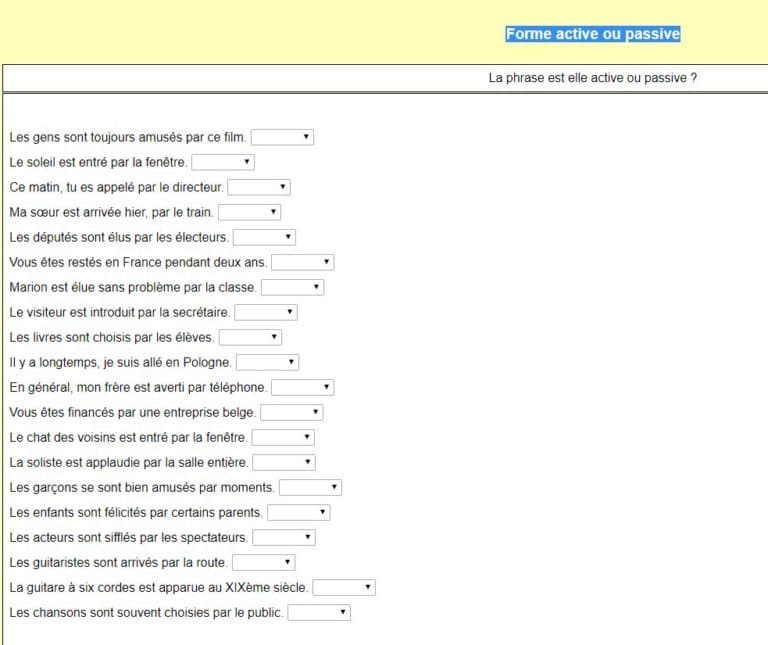Open dropdown for "Les garçons se sont bien amusés"
Viewport: 768px width, 645px height.
tap(310, 487)
